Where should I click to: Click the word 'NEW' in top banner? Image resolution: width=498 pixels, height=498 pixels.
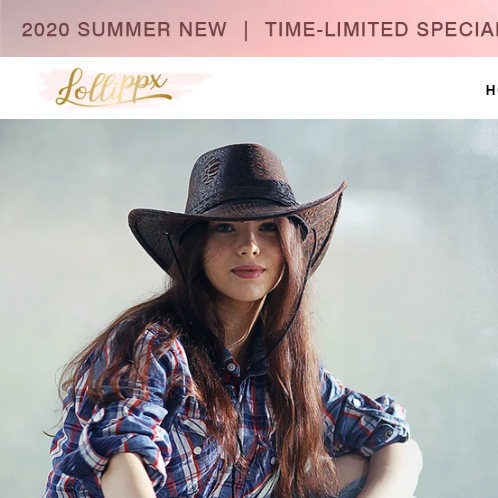point(203,29)
